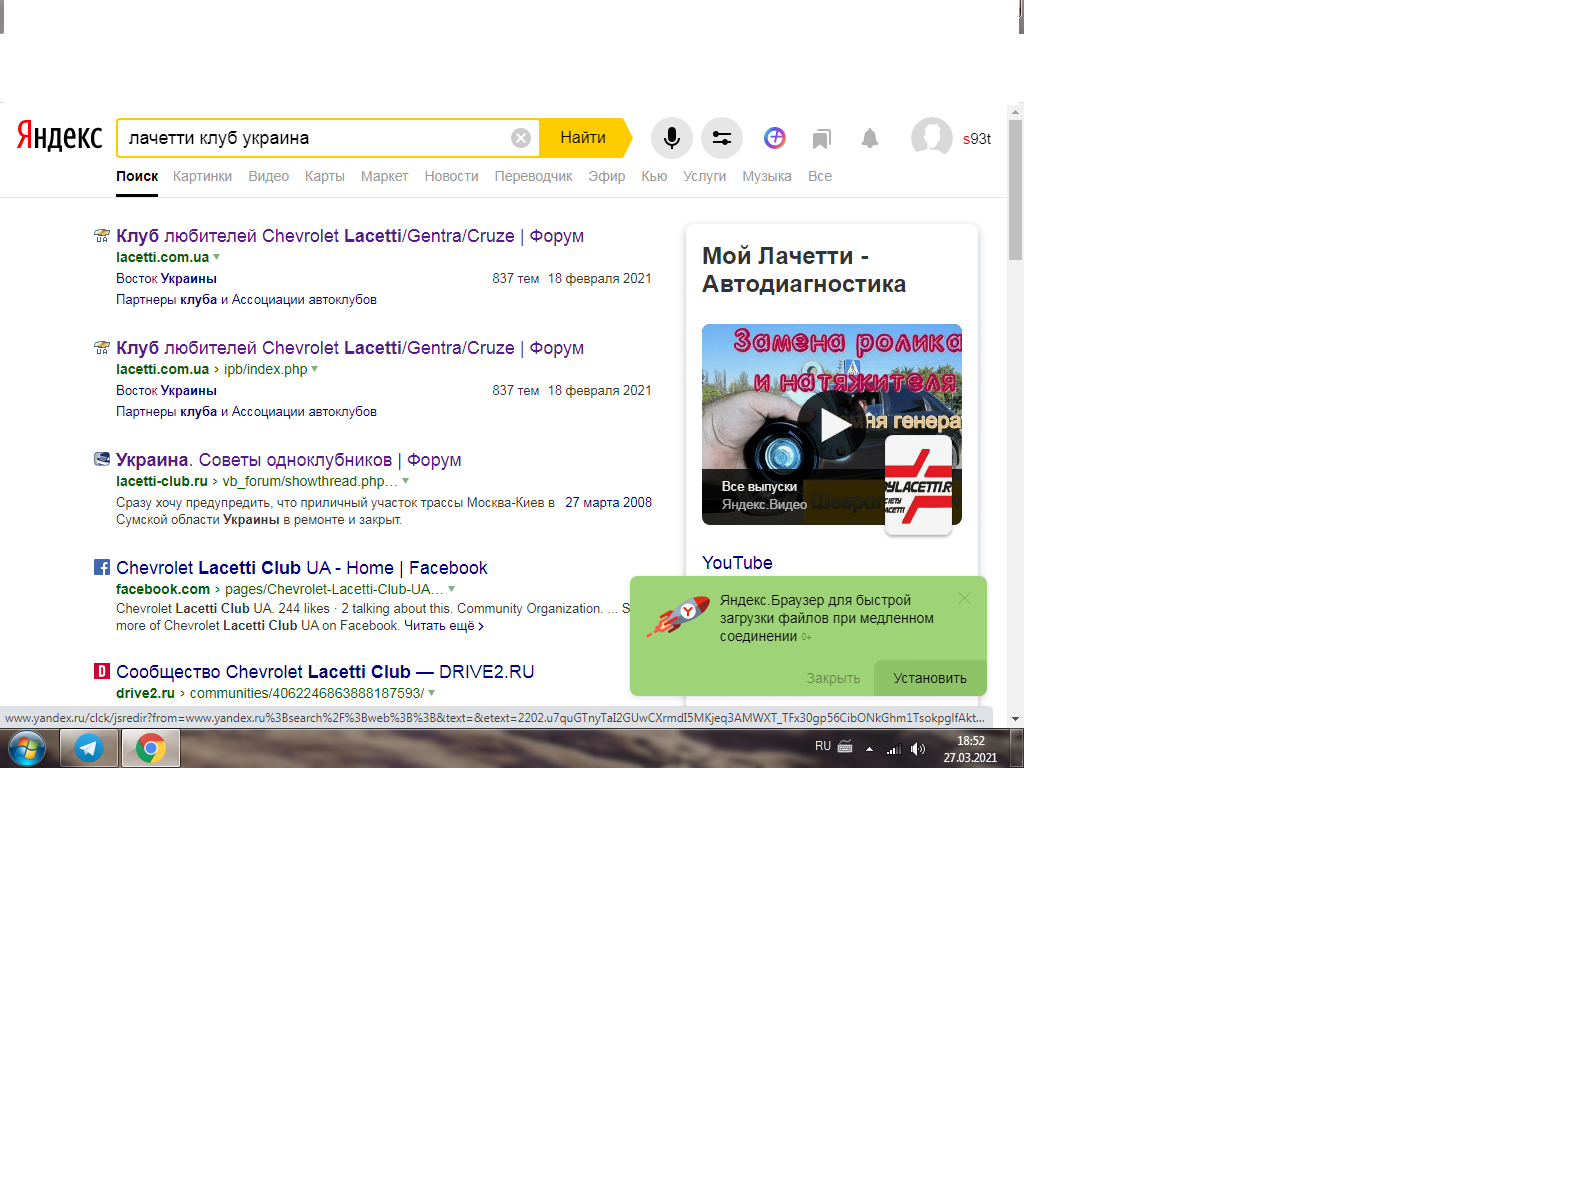Click Все выпуски on video card
The image size is (1588, 1200).
[759, 487]
